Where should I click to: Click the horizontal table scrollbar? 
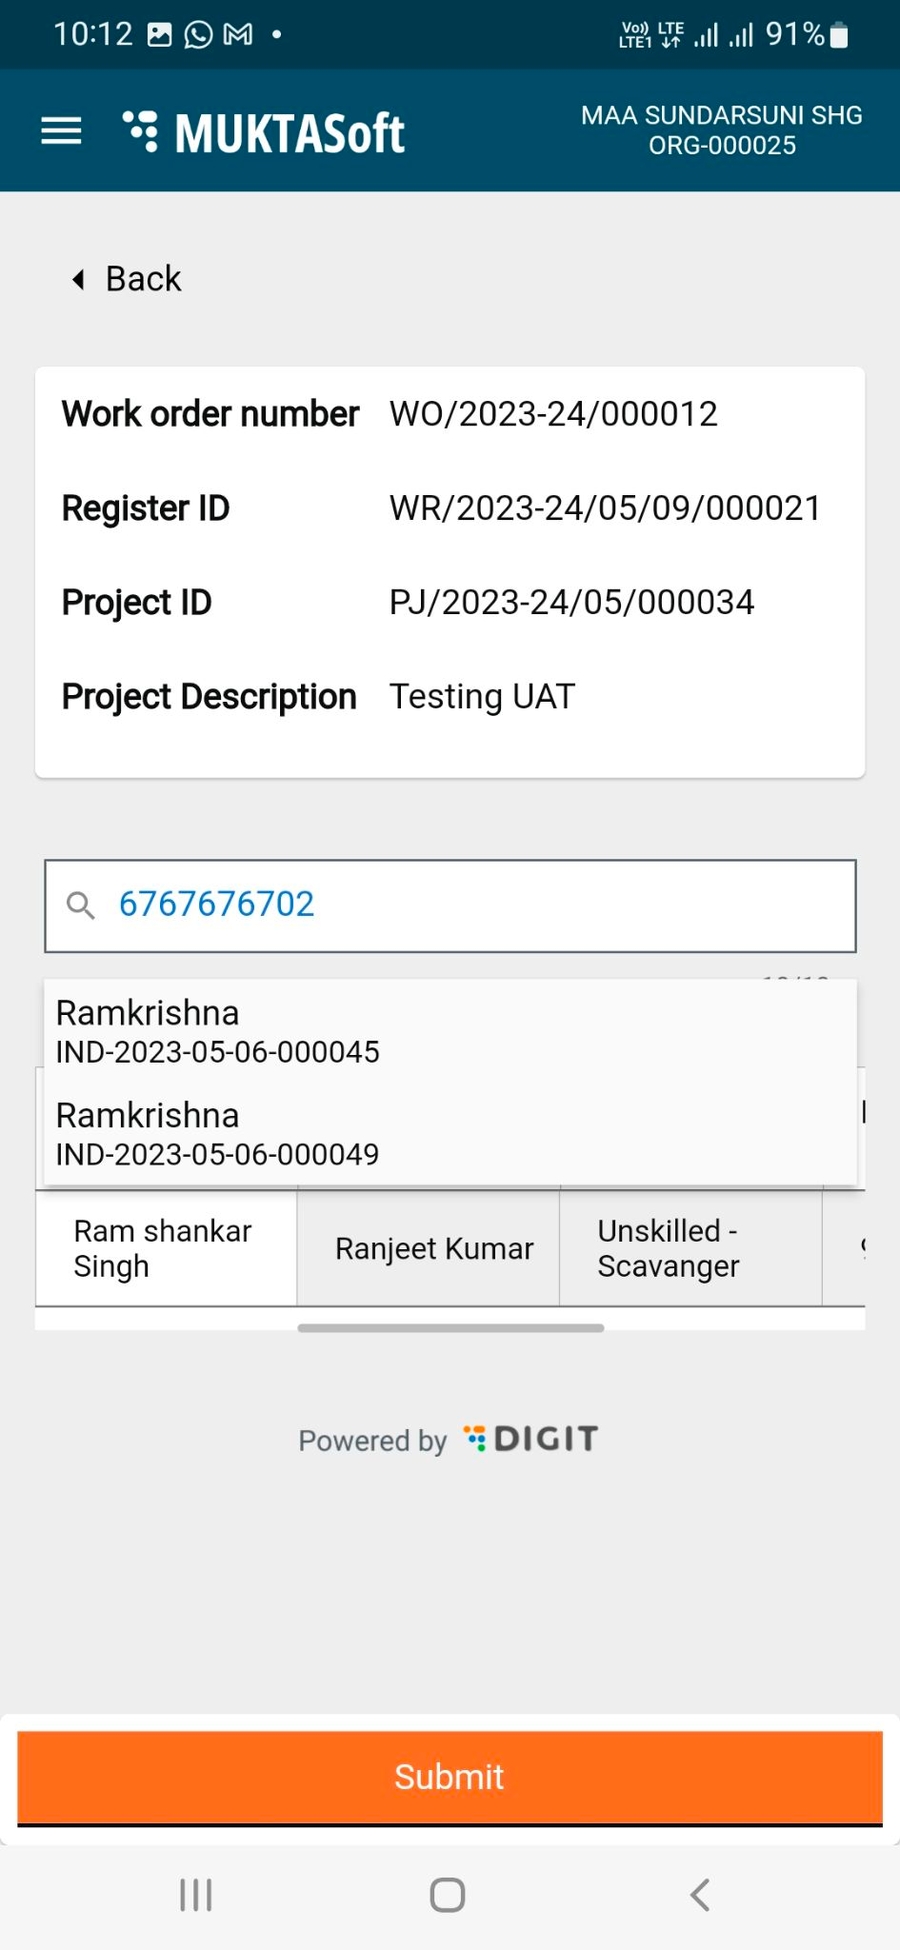[x=450, y=1328]
